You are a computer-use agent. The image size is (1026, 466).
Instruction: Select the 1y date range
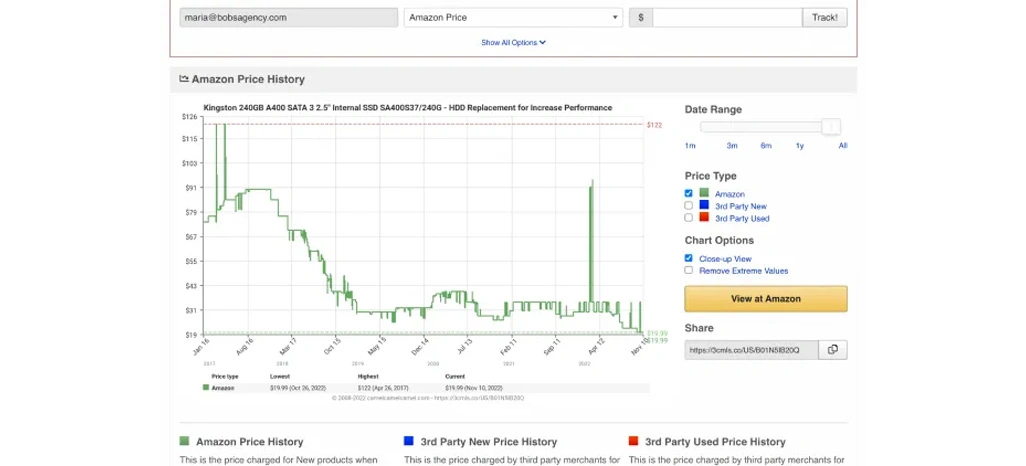coord(800,145)
